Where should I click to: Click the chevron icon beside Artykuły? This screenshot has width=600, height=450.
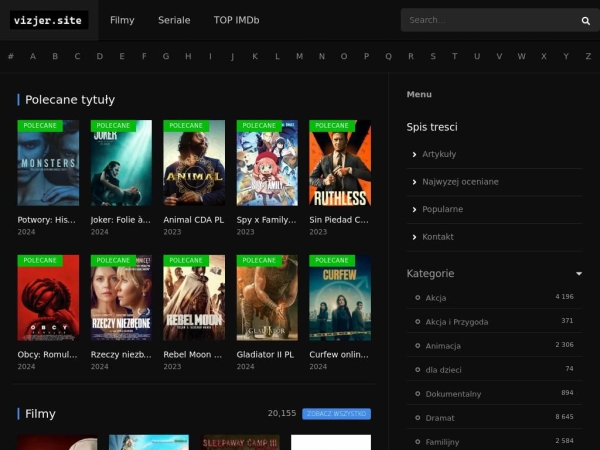point(414,154)
